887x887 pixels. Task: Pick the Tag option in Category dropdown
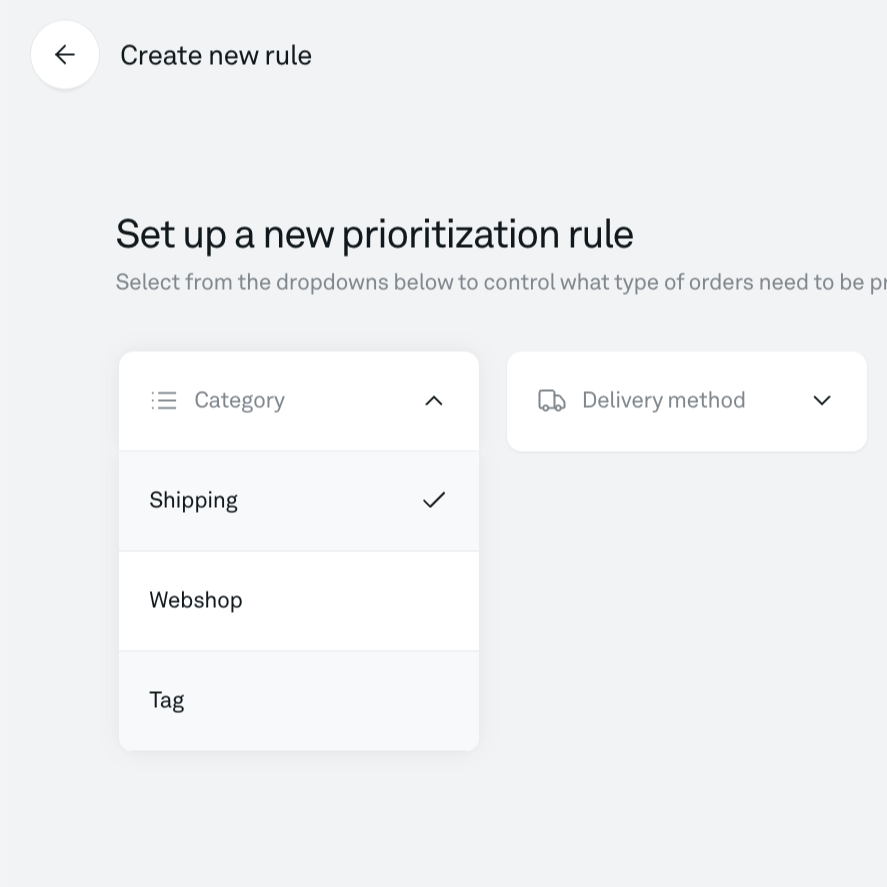point(299,701)
